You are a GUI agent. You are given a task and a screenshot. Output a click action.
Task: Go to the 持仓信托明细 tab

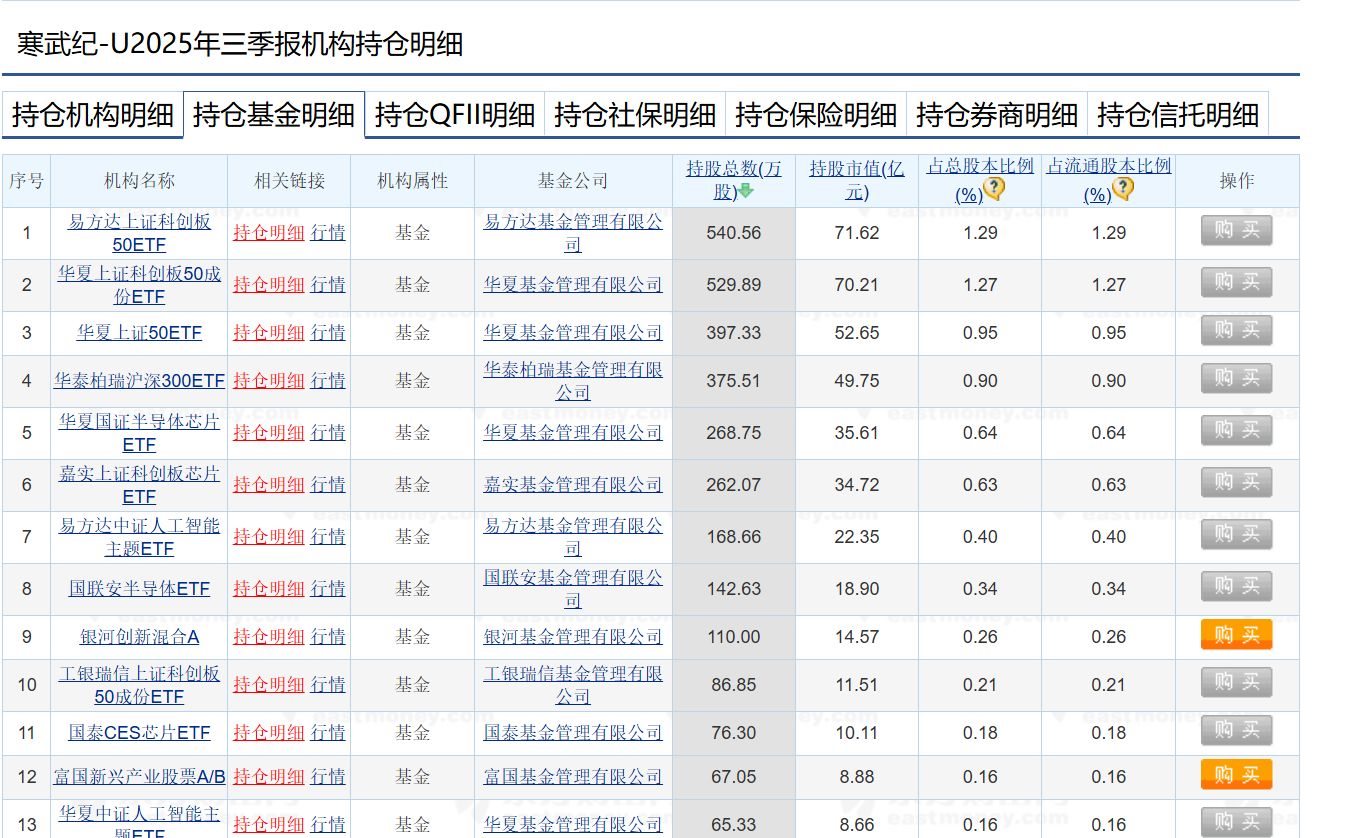point(1178,115)
